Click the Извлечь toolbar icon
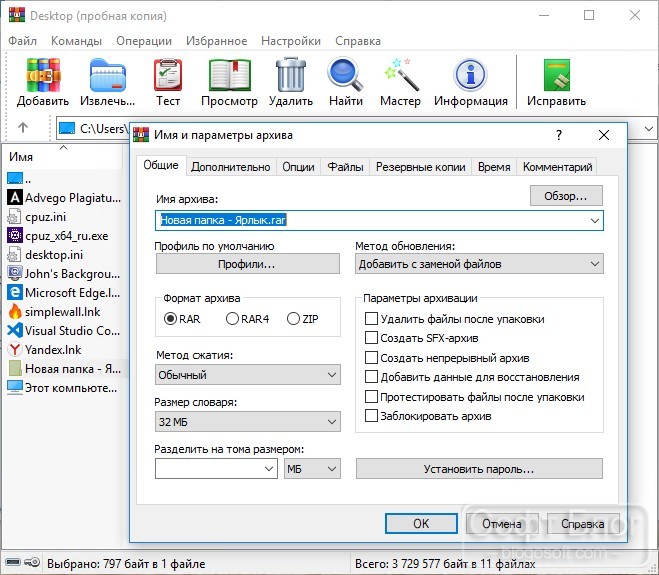 [x=108, y=76]
